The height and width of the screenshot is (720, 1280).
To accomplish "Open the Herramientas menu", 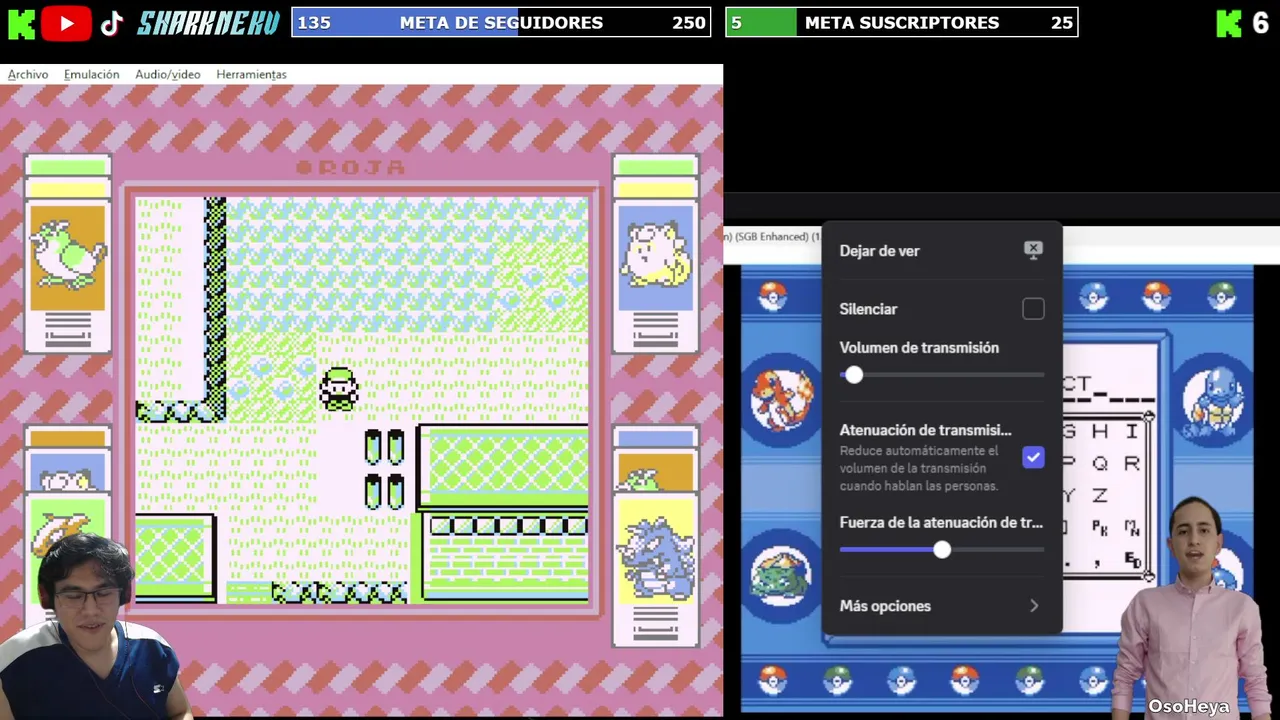I will (251, 74).
